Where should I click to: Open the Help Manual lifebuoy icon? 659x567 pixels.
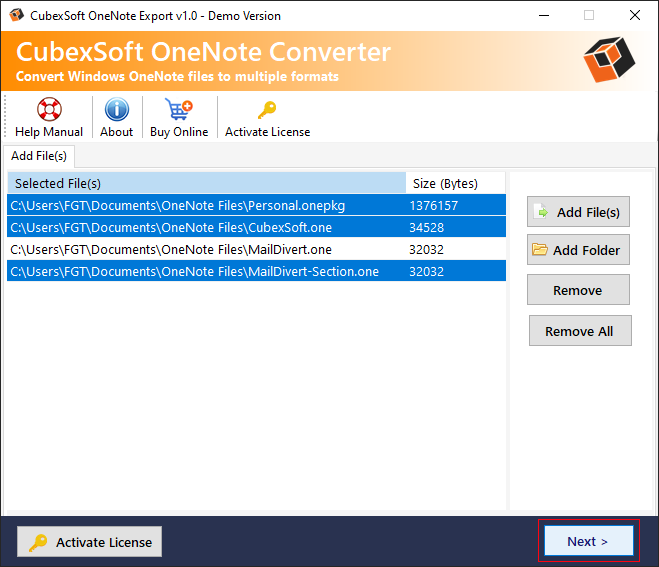[49, 110]
